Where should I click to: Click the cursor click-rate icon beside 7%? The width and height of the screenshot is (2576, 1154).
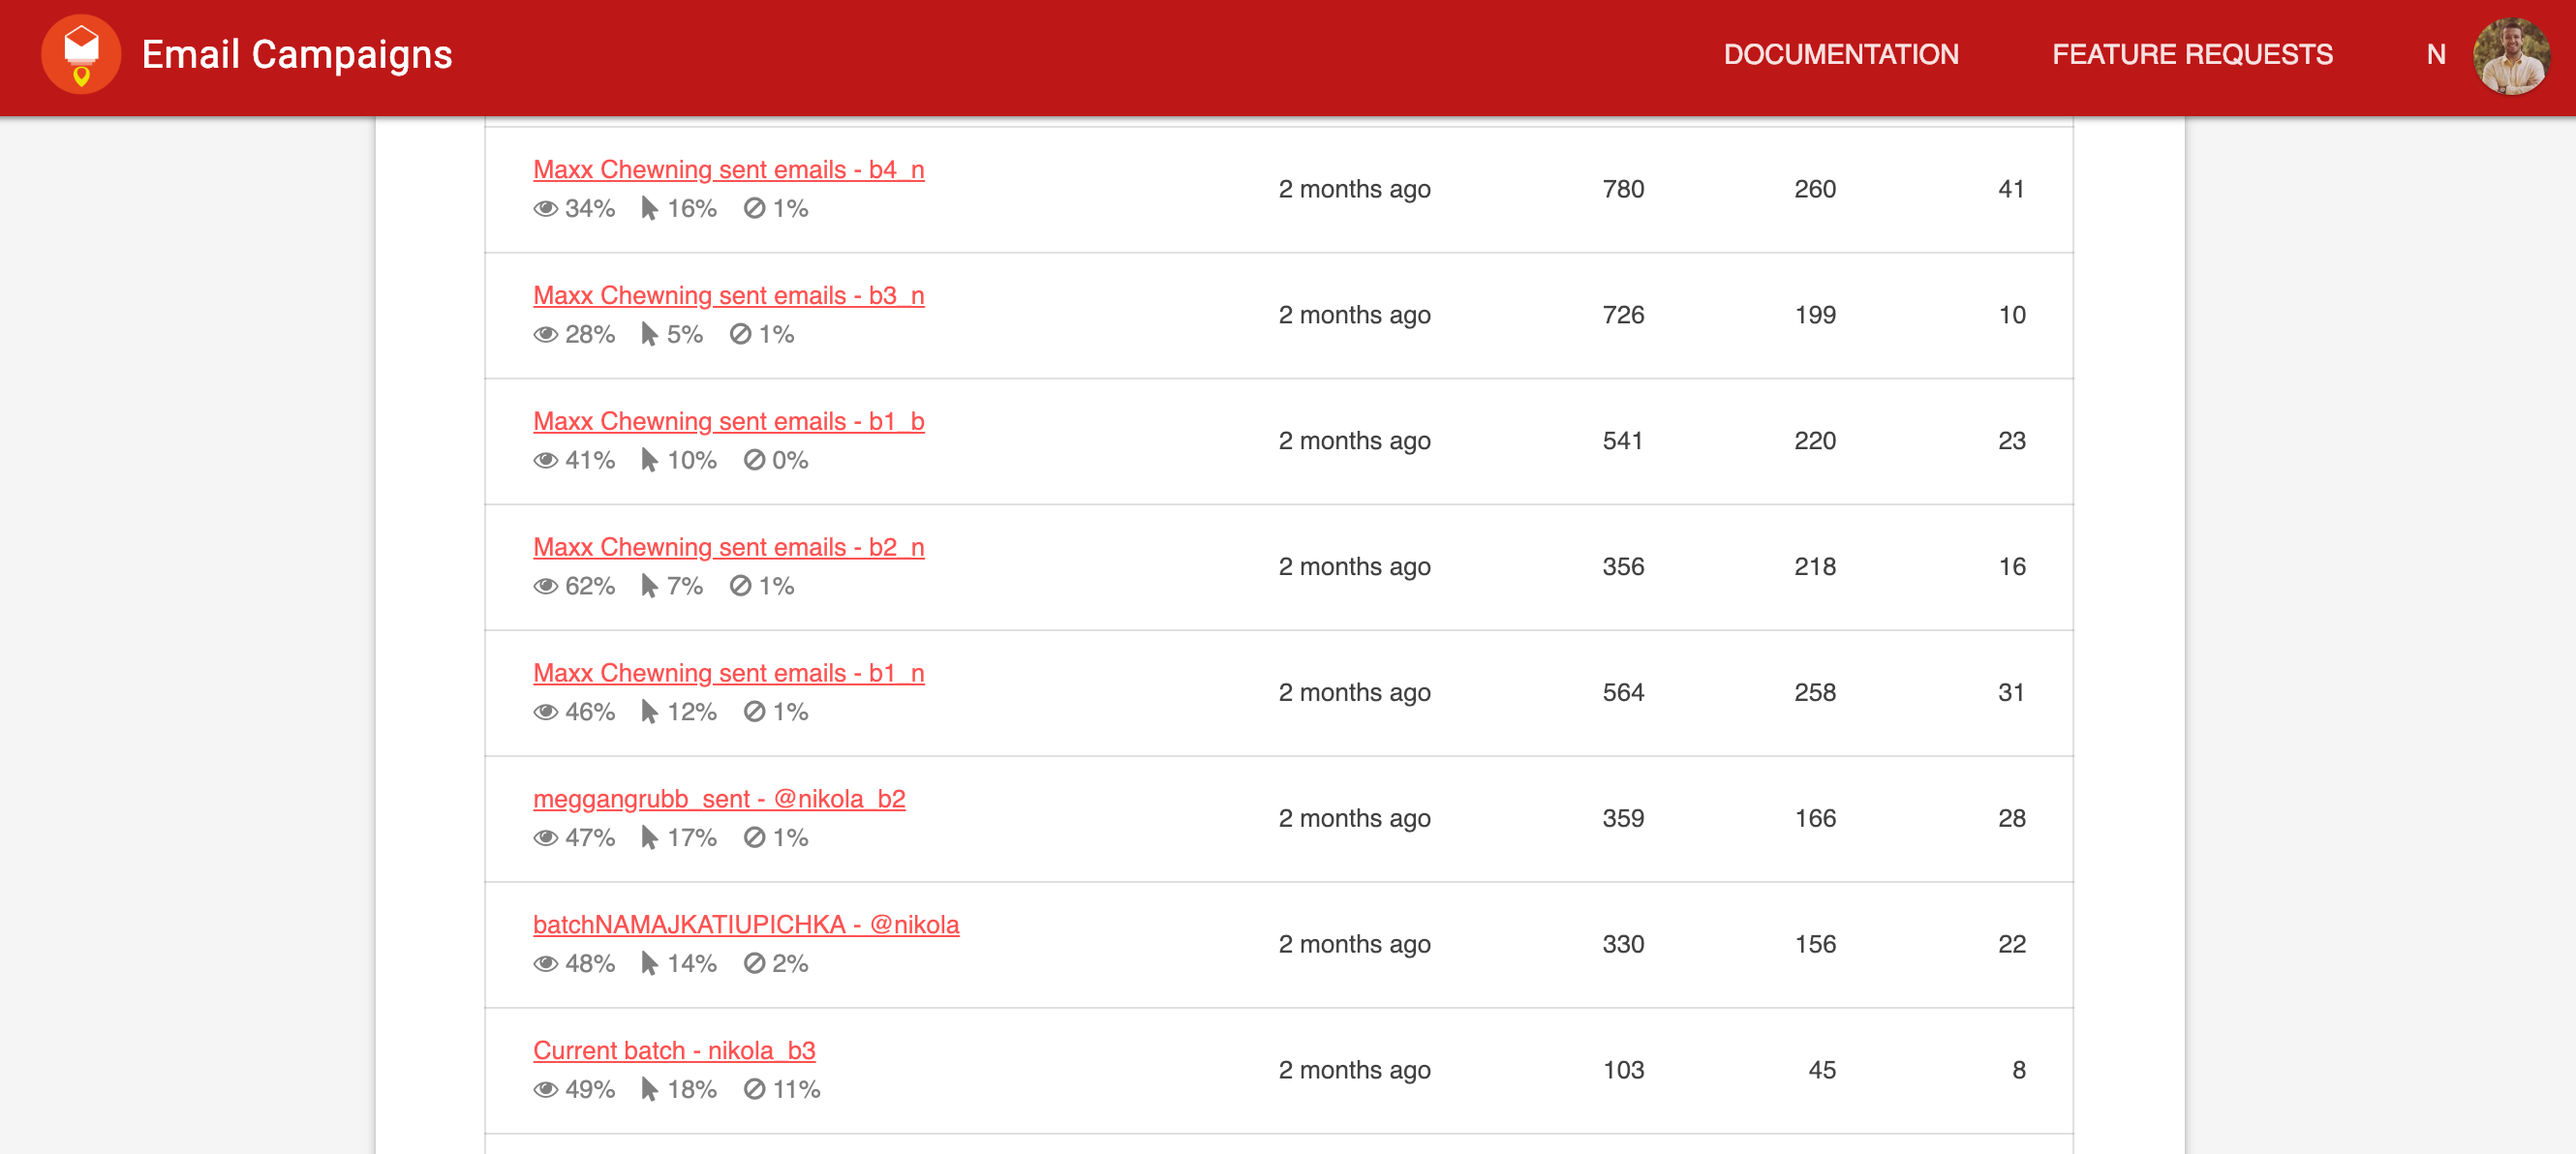[649, 587]
